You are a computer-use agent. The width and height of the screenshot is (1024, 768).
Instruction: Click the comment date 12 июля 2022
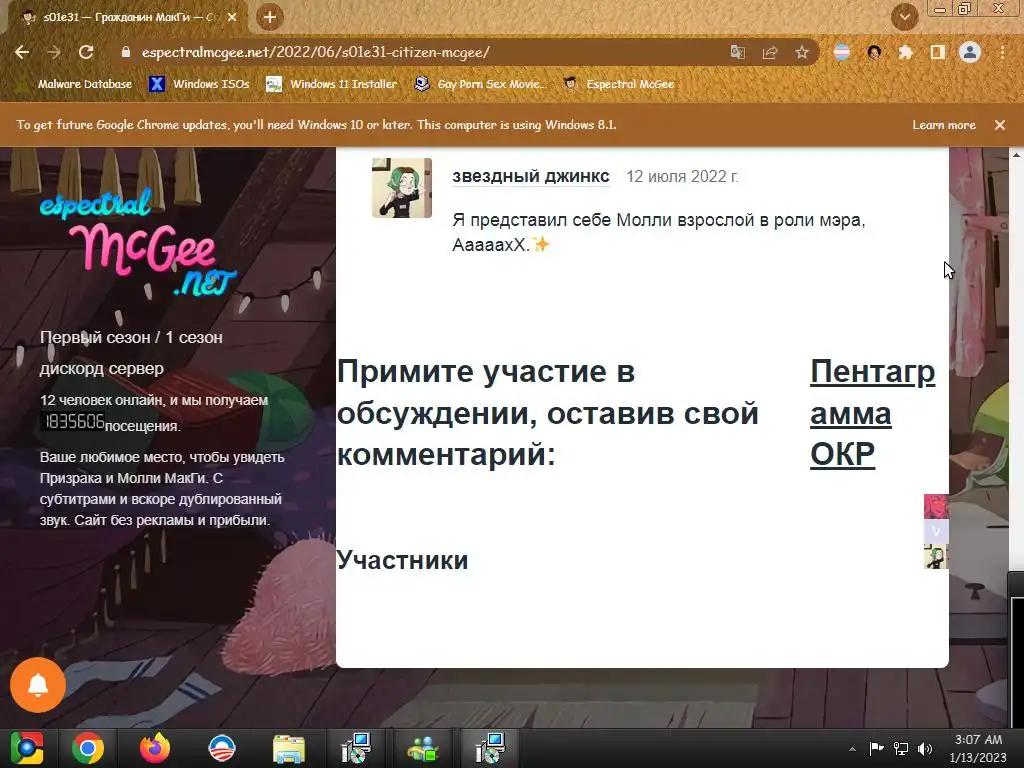pos(682,177)
